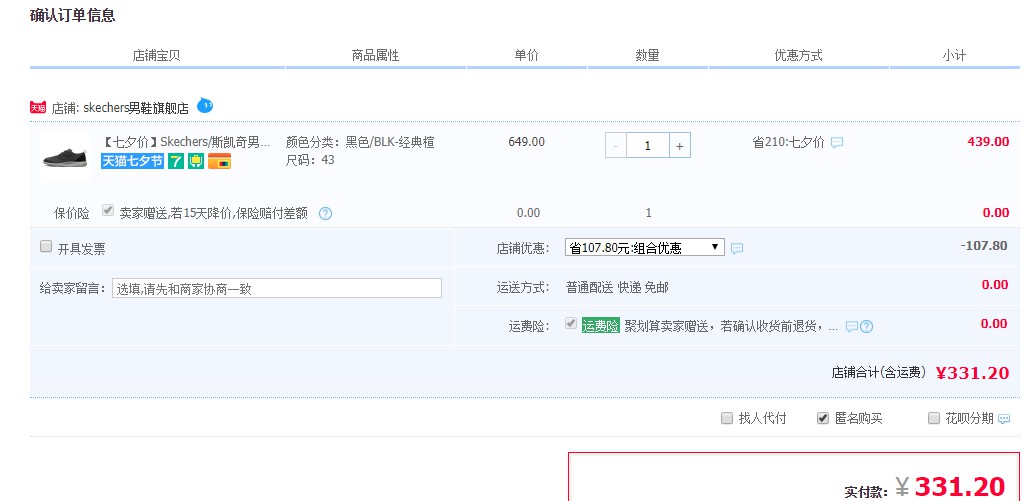Click the subtotal 439.00

(x=988, y=142)
